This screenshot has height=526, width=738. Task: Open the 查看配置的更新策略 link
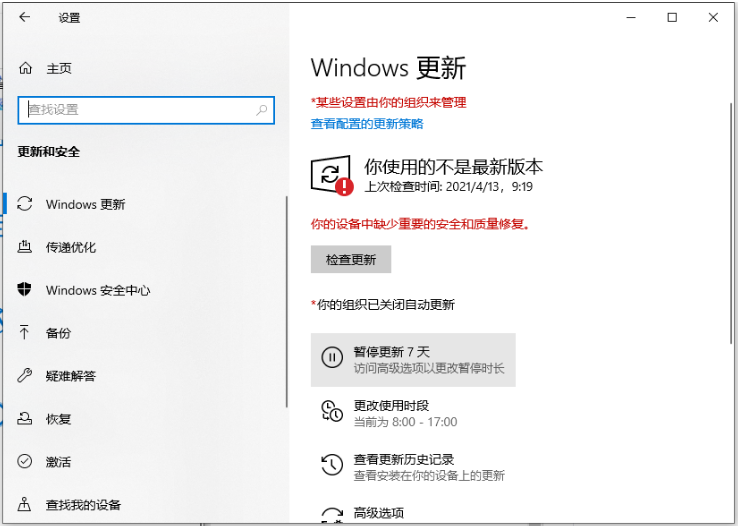[x=367, y=124]
